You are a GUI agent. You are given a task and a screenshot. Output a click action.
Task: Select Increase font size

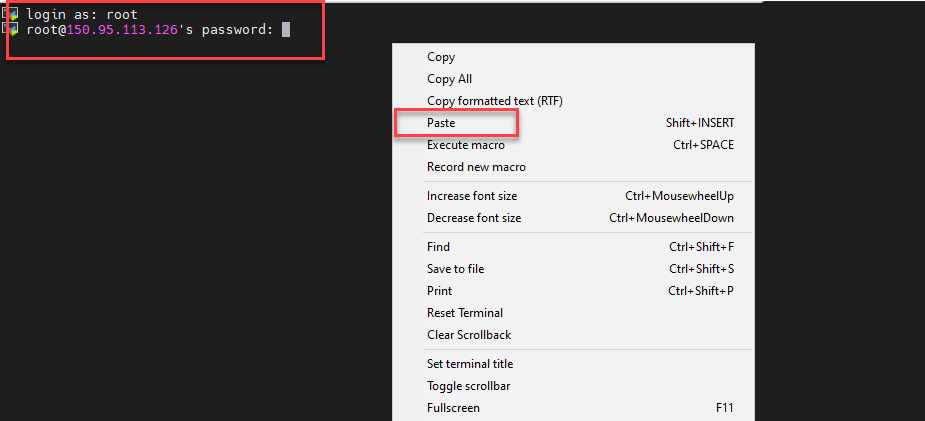(x=472, y=196)
